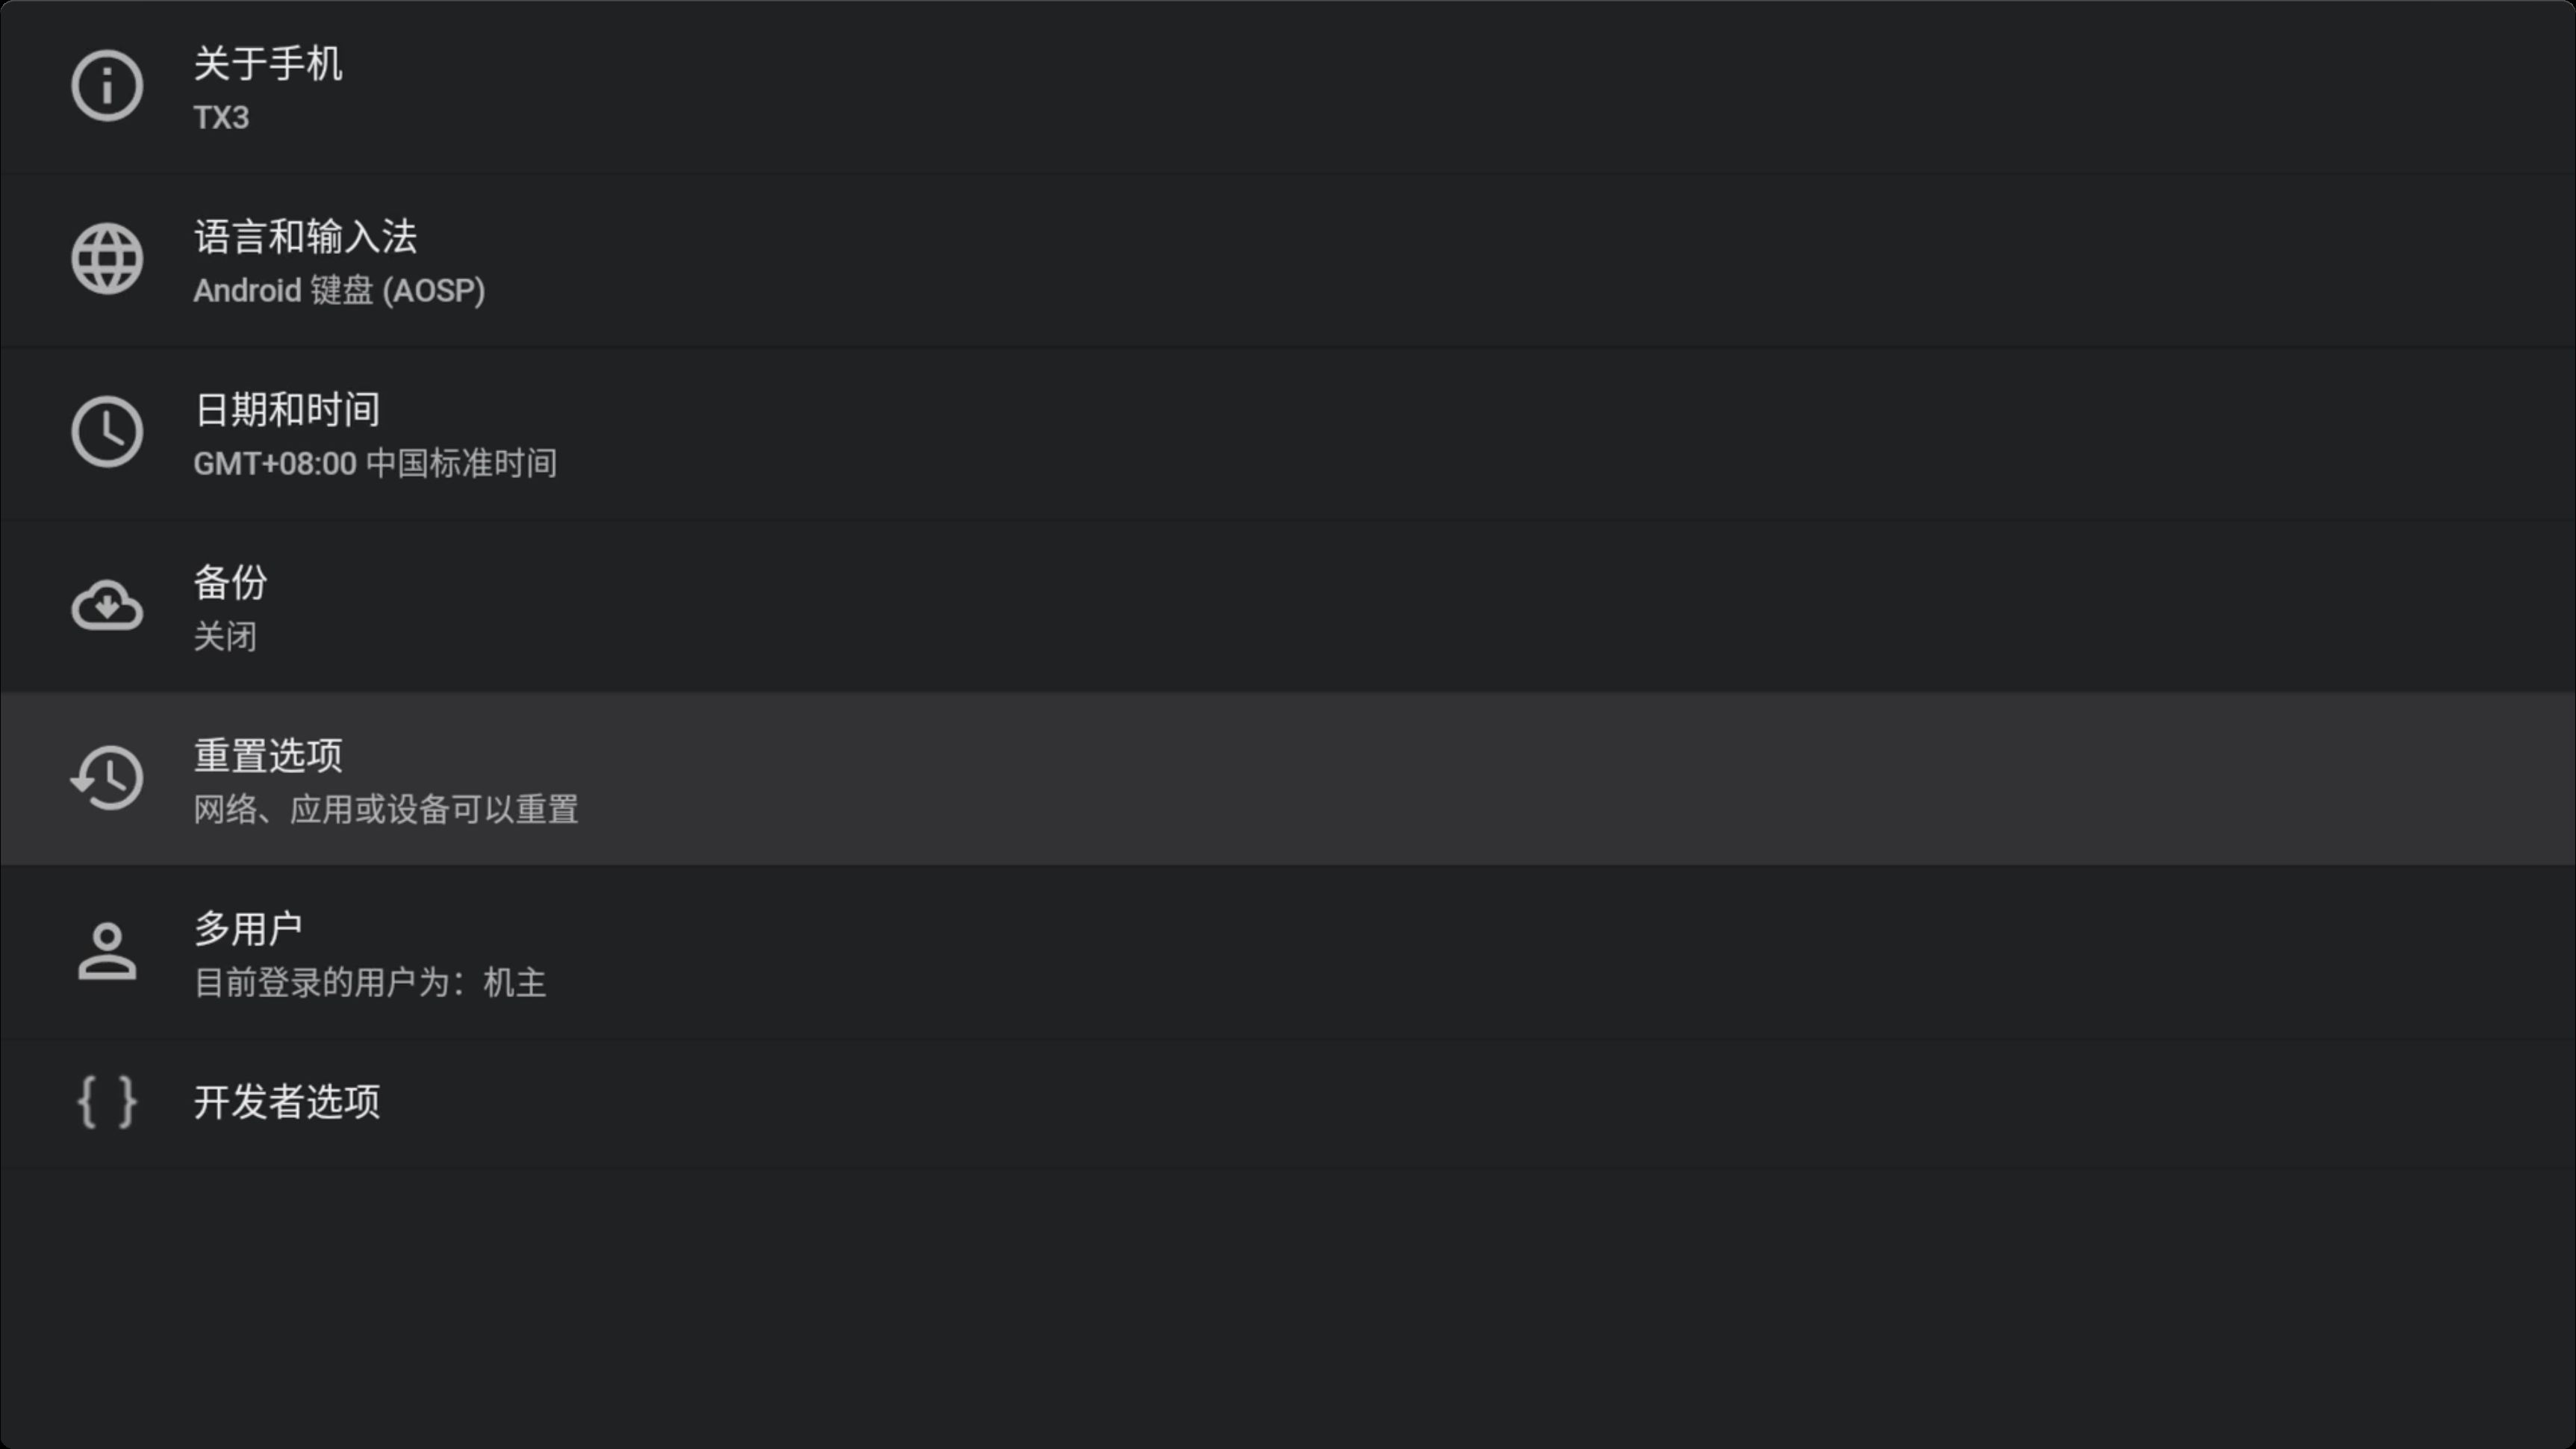This screenshot has height=1449, width=2576.
Task: Click the clock icon for 日期和时间
Action: 107,432
